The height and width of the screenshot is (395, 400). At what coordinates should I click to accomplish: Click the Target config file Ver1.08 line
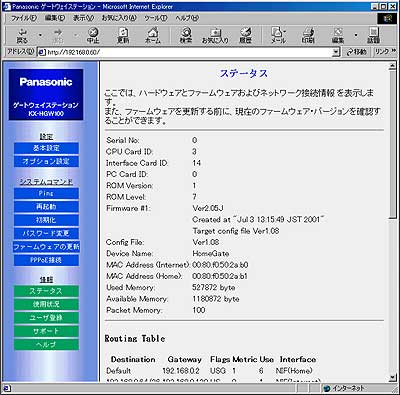pos(236,231)
